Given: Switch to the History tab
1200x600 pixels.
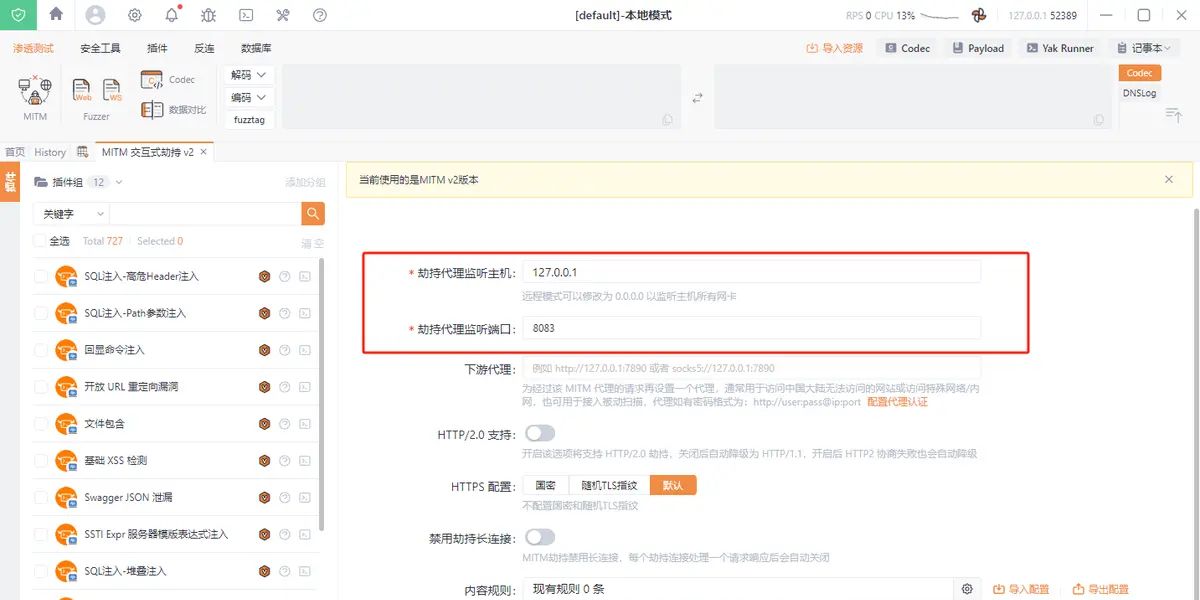Looking at the screenshot, I should [x=50, y=152].
